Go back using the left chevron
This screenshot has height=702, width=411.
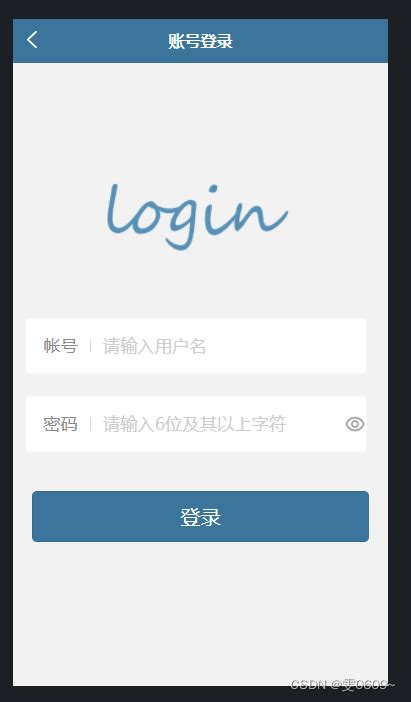[32, 40]
